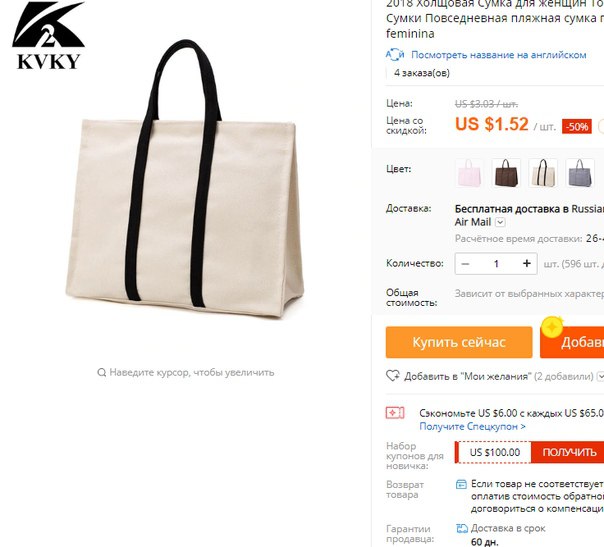The width and height of the screenshot is (604, 547).
Task: Click the red coupon ticket icon
Action: point(395,413)
